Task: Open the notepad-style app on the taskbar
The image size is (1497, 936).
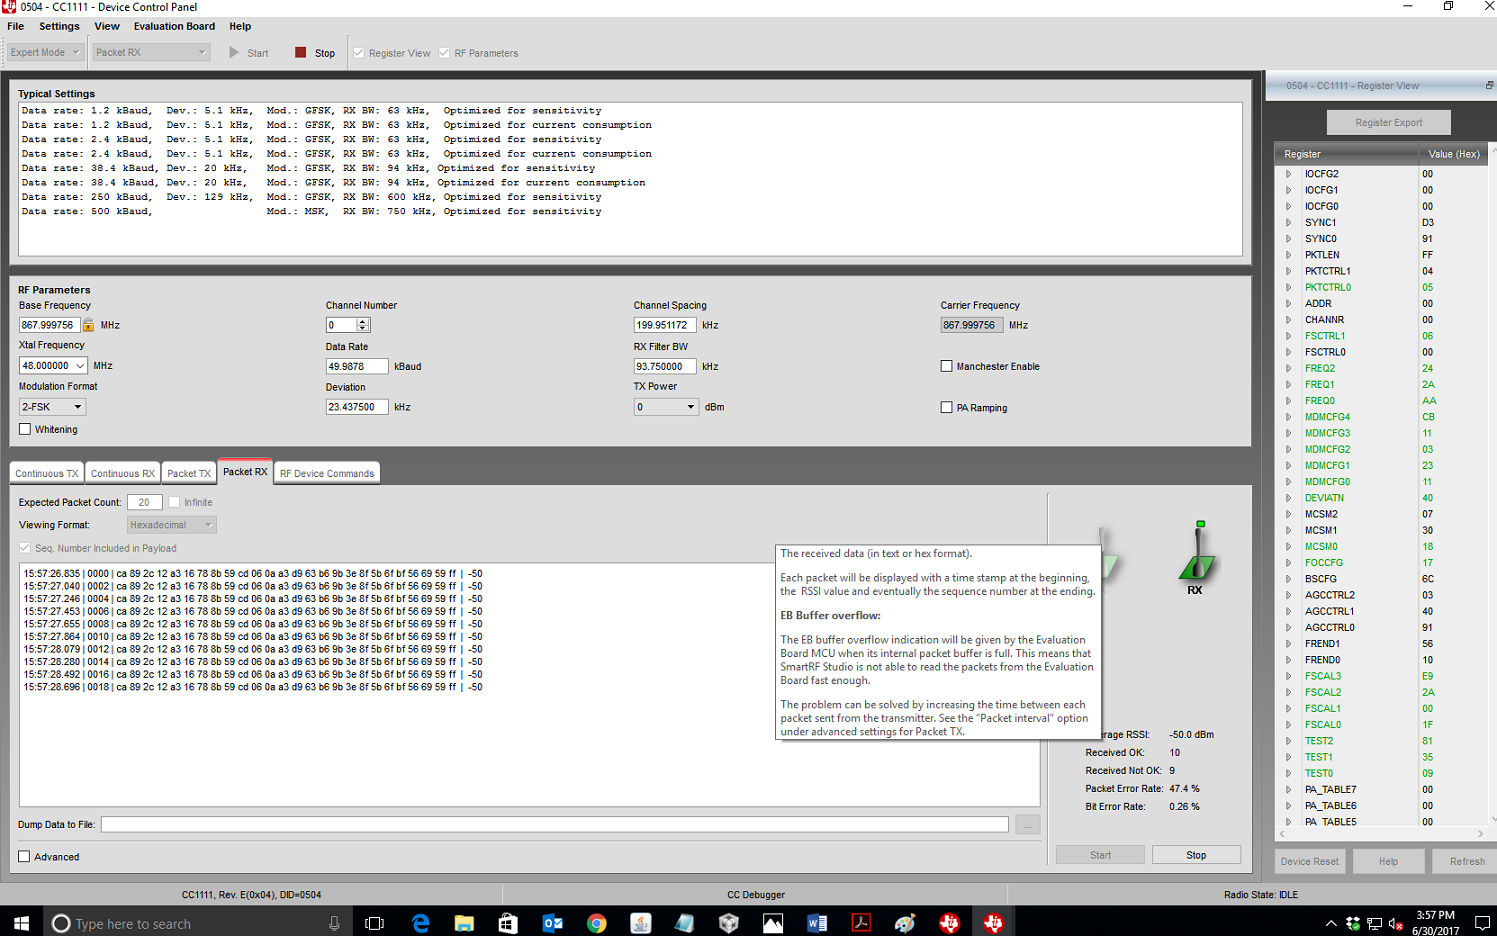Action: [x=684, y=923]
